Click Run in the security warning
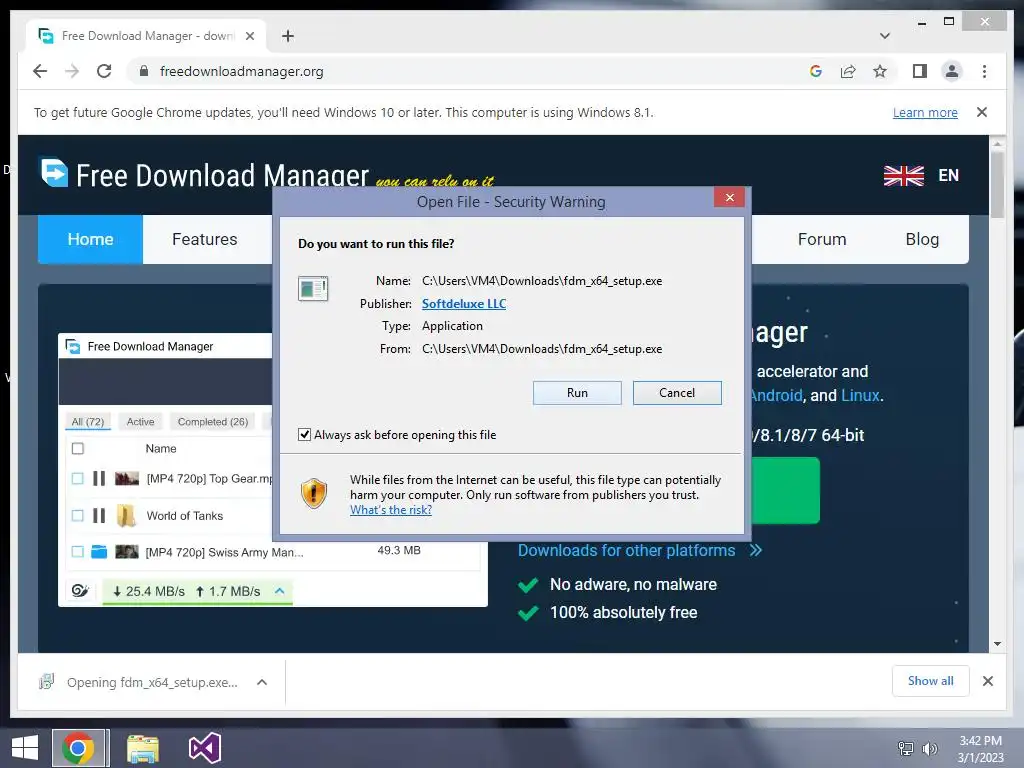 pyautogui.click(x=577, y=392)
